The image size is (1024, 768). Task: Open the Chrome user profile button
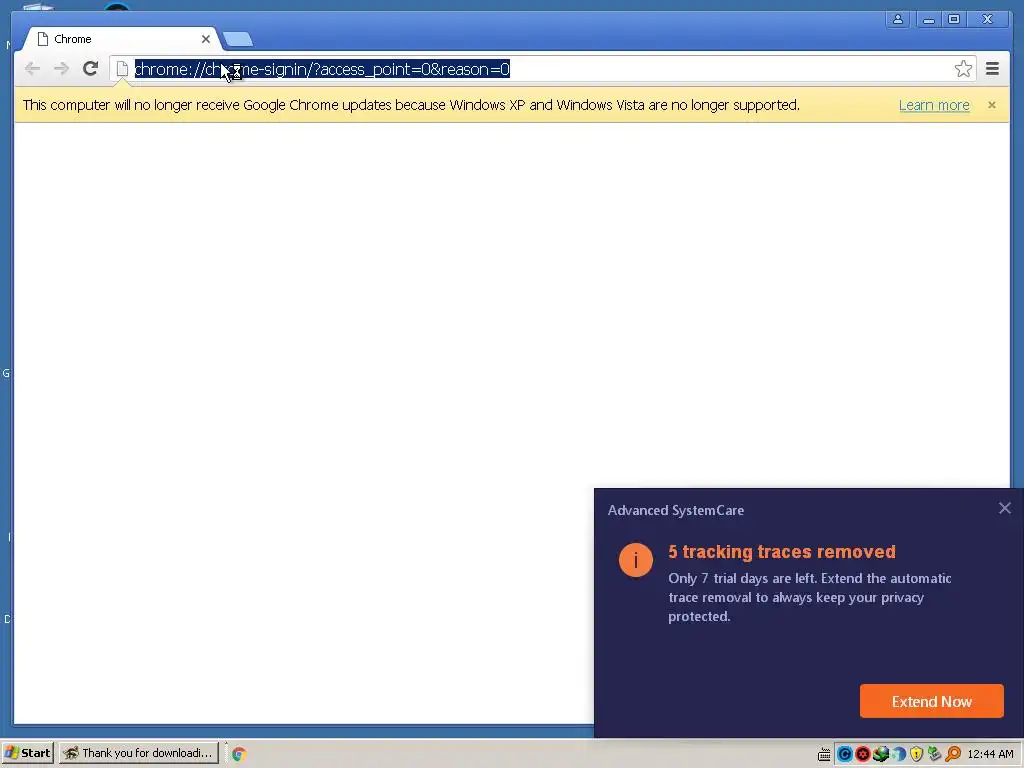[x=898, y=20]
